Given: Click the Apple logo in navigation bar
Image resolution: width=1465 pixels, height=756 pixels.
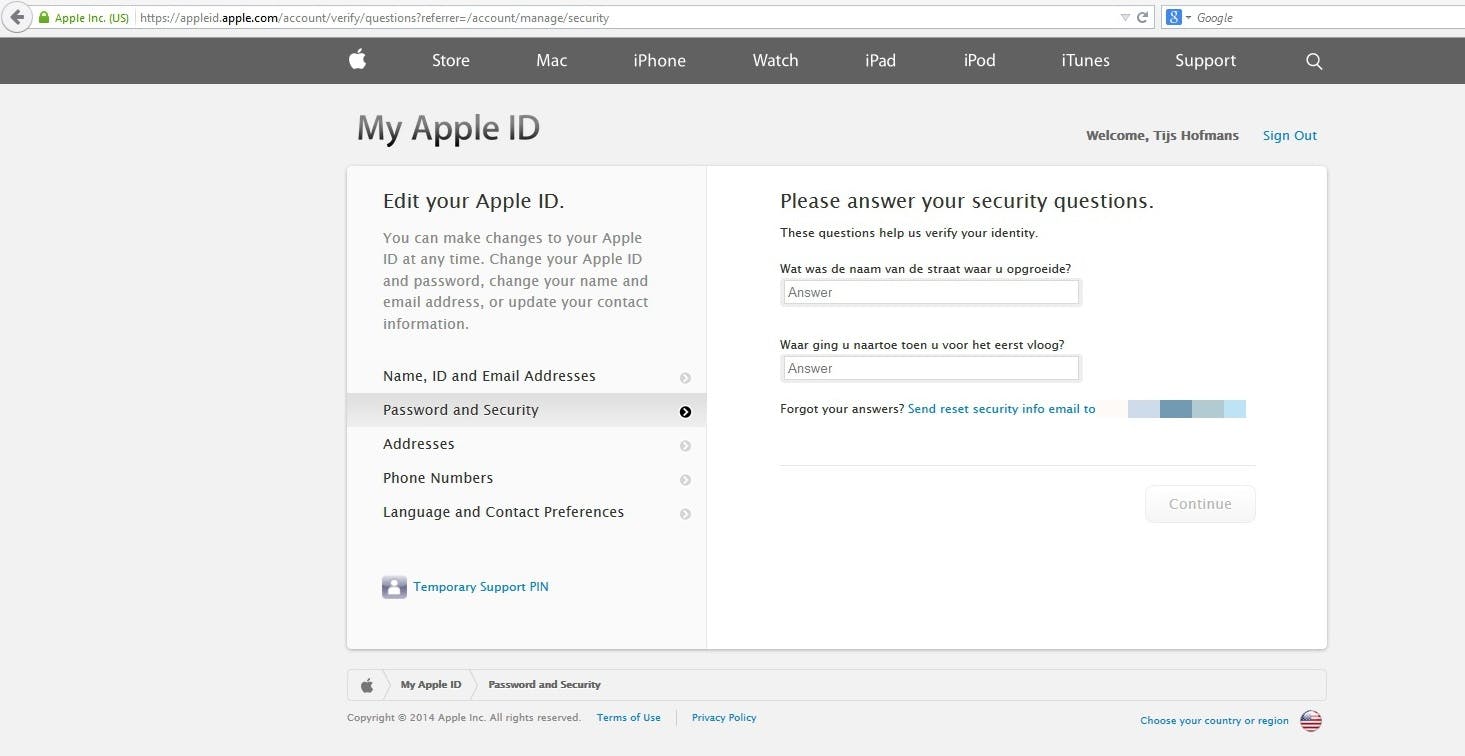Looking at the screenshot, I should (357, 60).
